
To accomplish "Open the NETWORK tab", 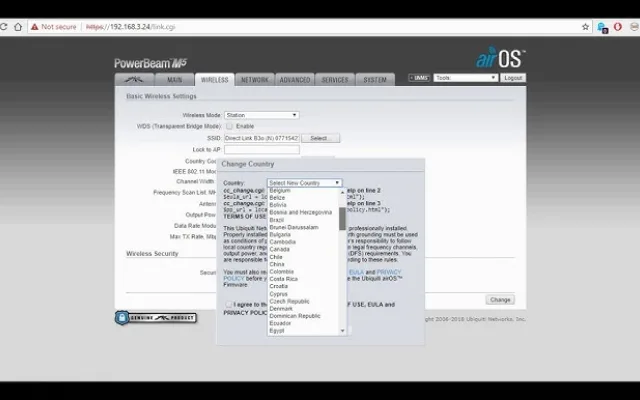I will (x=255, y=80).
